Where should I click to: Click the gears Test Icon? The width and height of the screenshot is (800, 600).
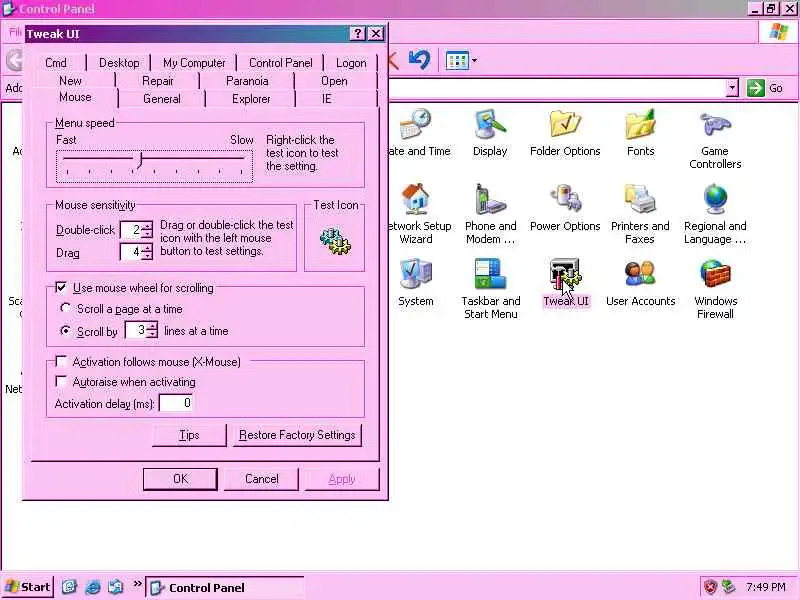(335, 241)
